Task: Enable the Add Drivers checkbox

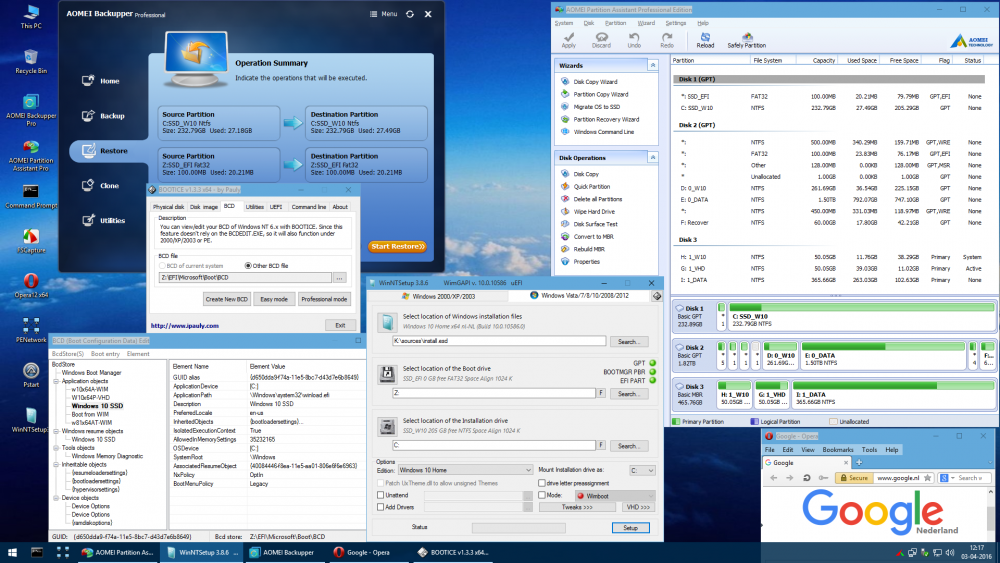Action: pyautogui.click(x=381, y=507)
